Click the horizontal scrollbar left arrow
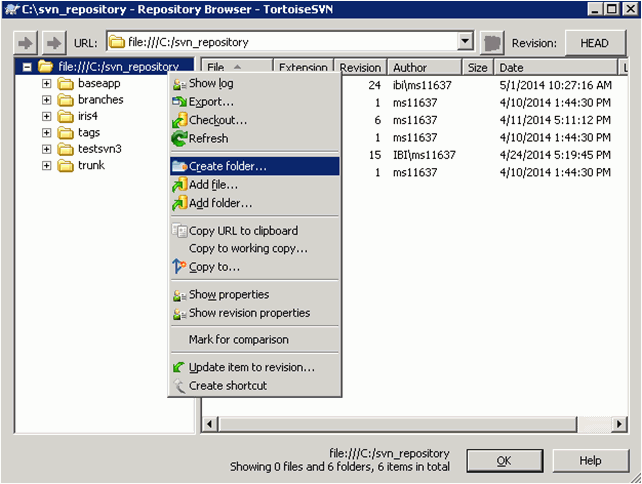 (210, 424)
